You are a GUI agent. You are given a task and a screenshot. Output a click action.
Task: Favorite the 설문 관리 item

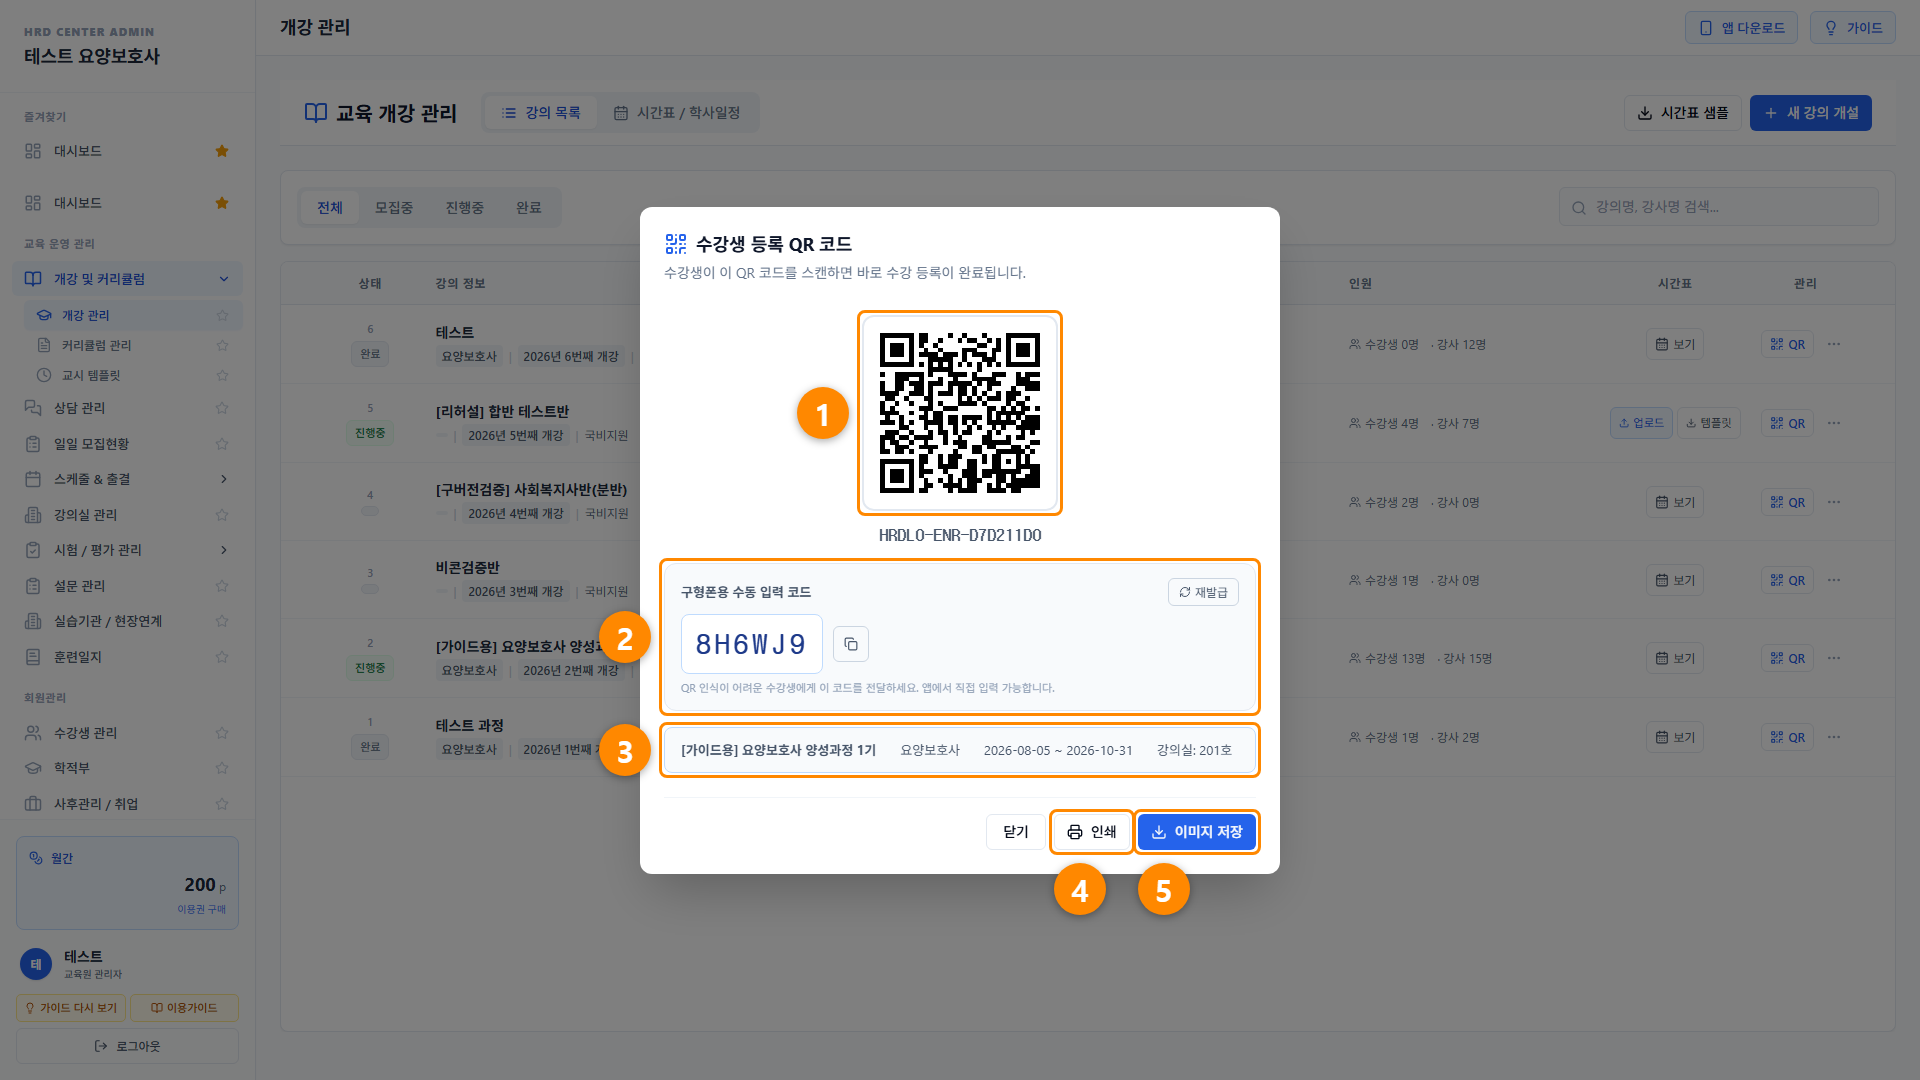click(x=222, y=586)
